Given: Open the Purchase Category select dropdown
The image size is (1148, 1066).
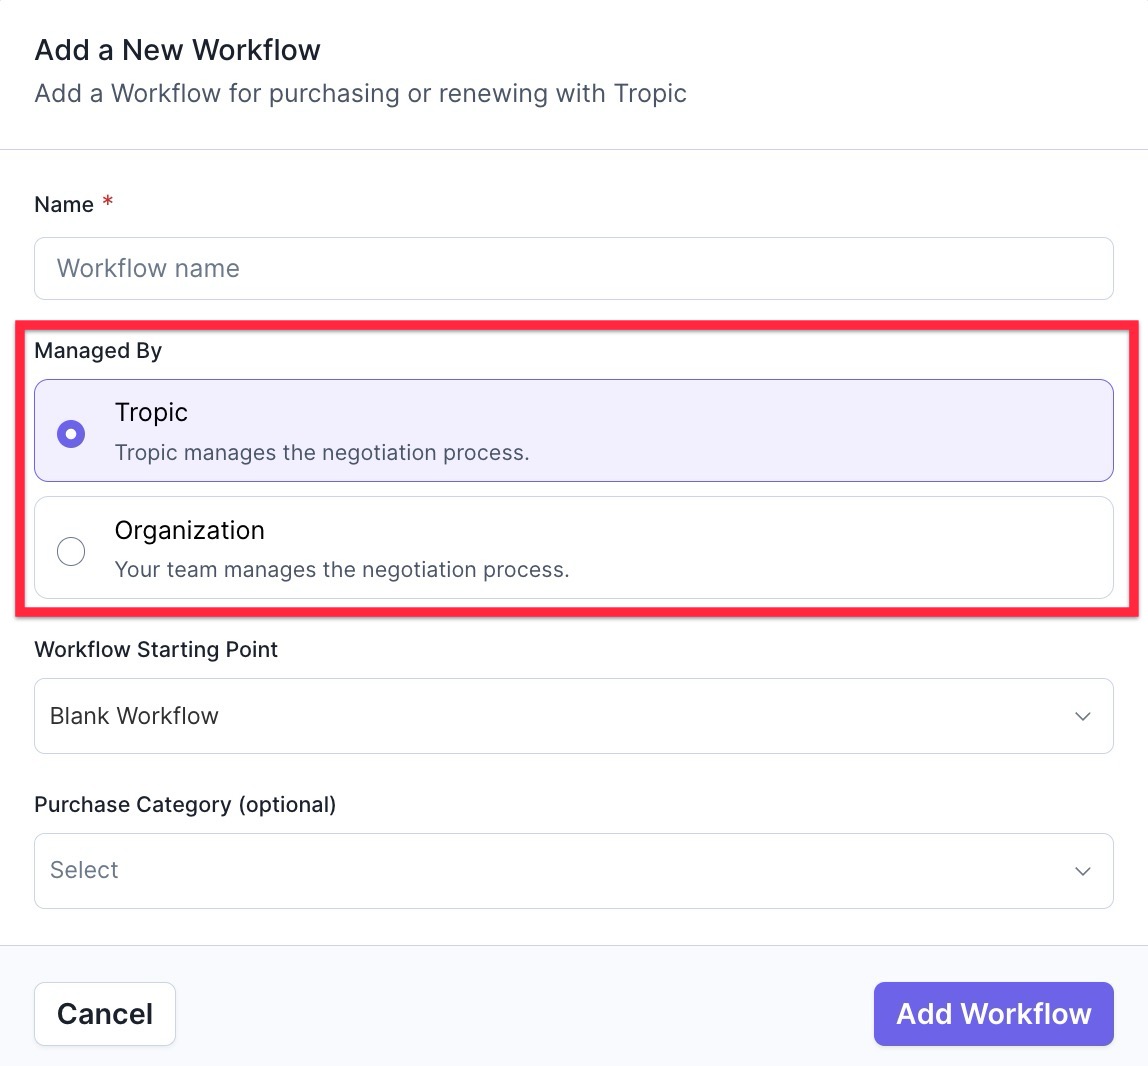Looking at the screenshot, I should click(x=573, y=871).
